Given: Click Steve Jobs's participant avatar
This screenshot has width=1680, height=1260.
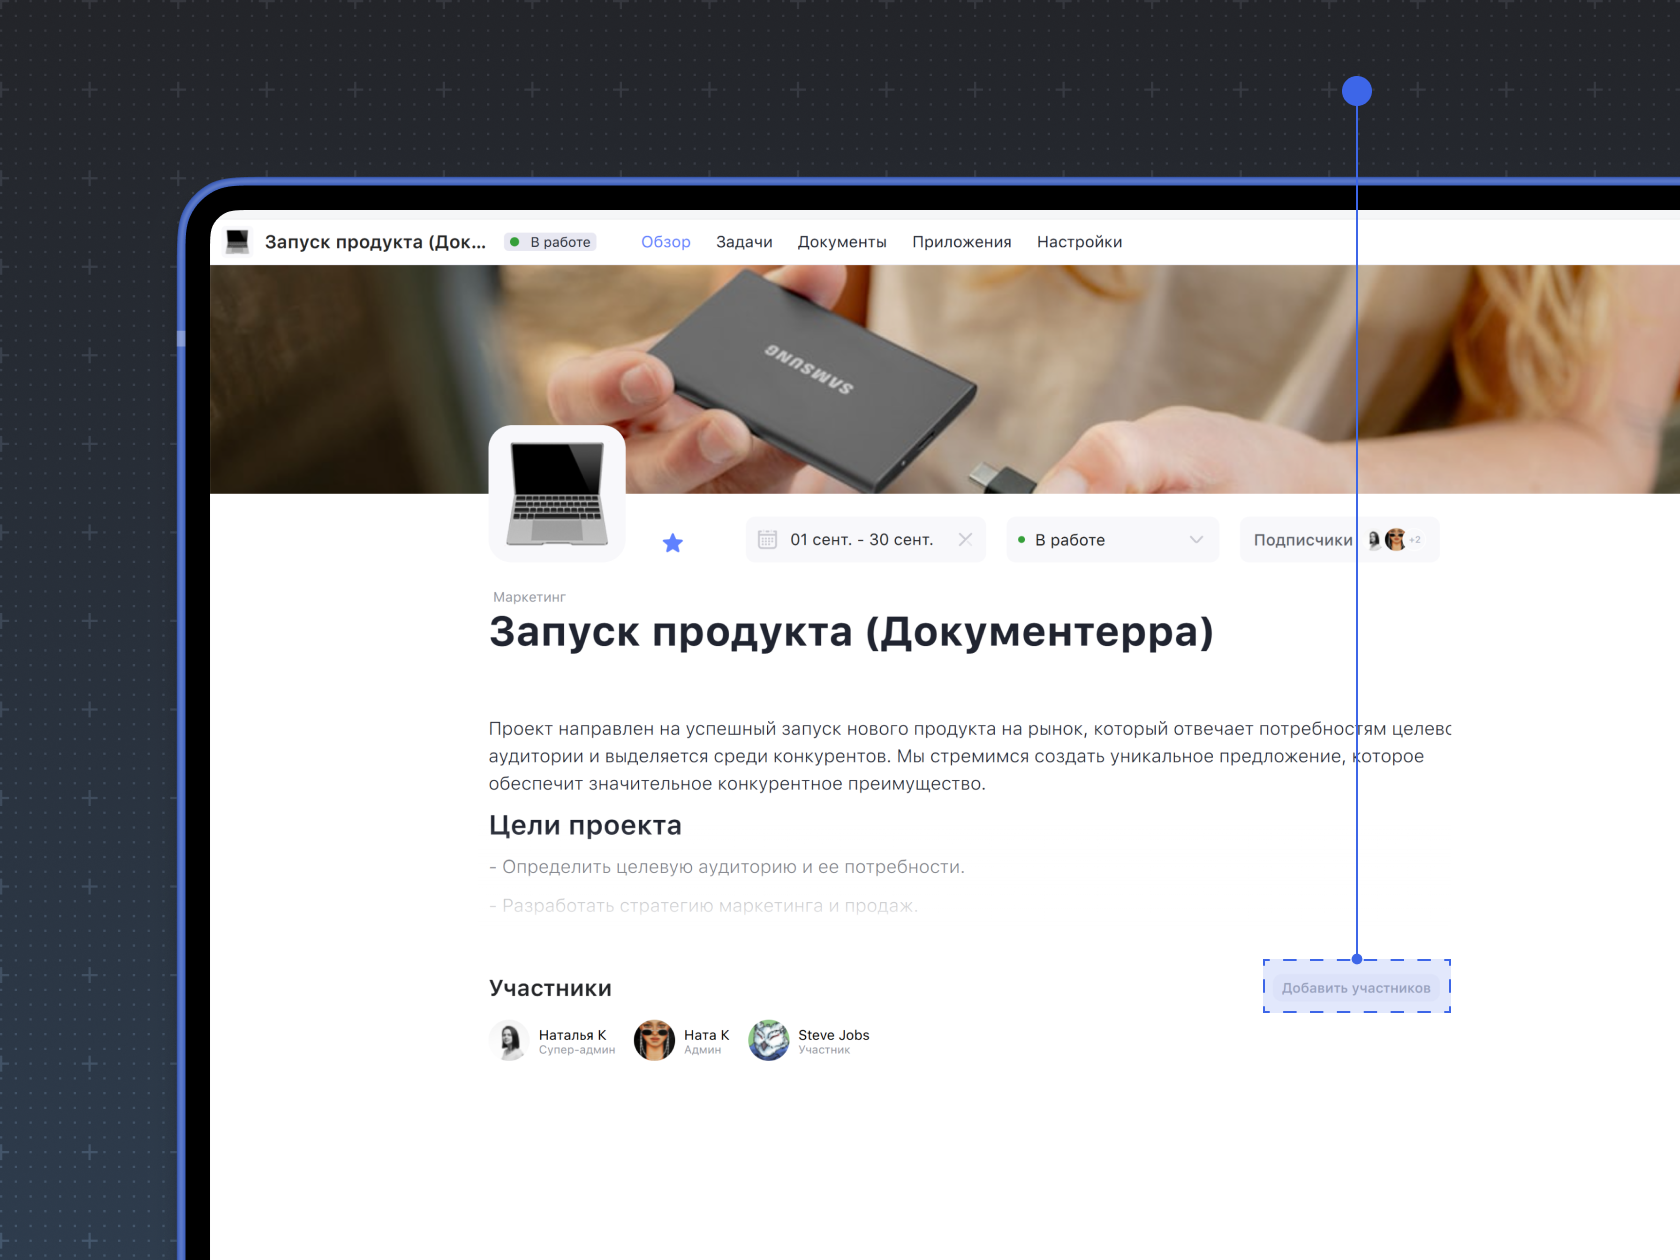Looking at the screenshot, I should tap(769, 1040).
